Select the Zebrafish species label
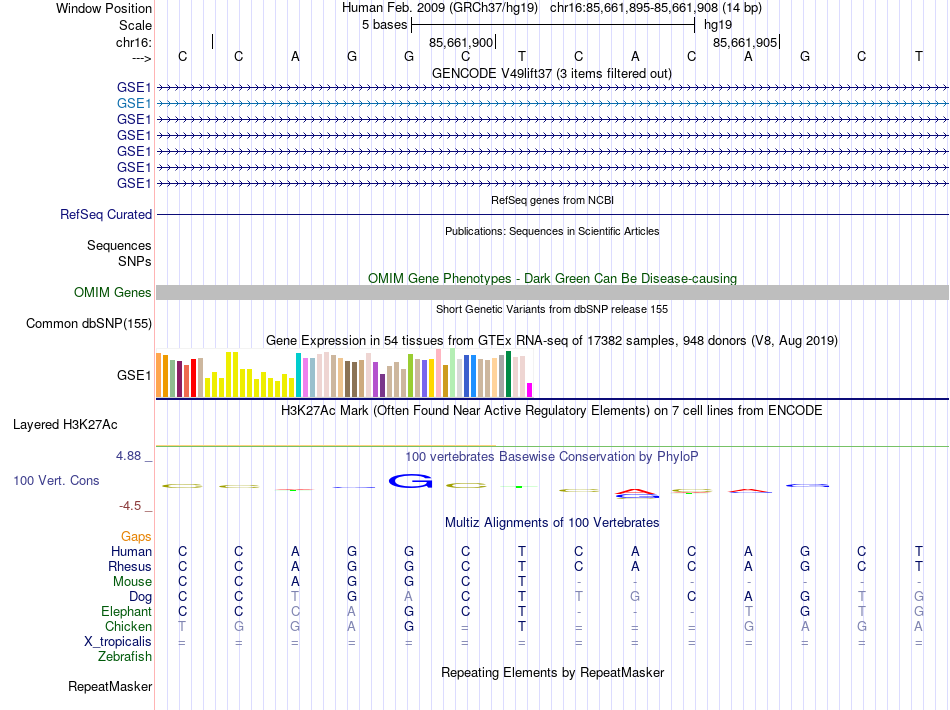The image size is (950, 710). point(125,657)
